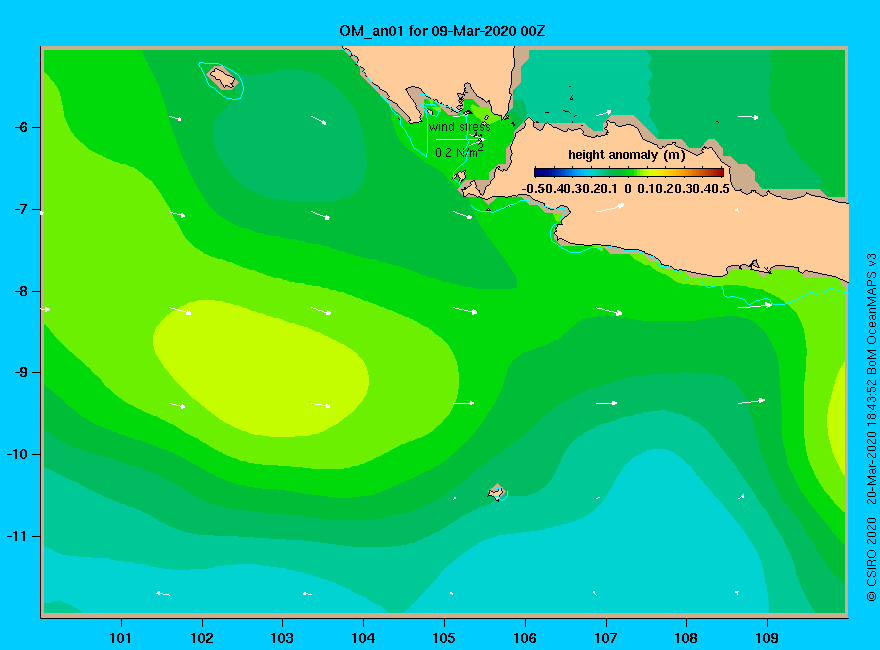Click the title 'OM_an01 for 09-Mar-2020 00Z'

(442, 31)
